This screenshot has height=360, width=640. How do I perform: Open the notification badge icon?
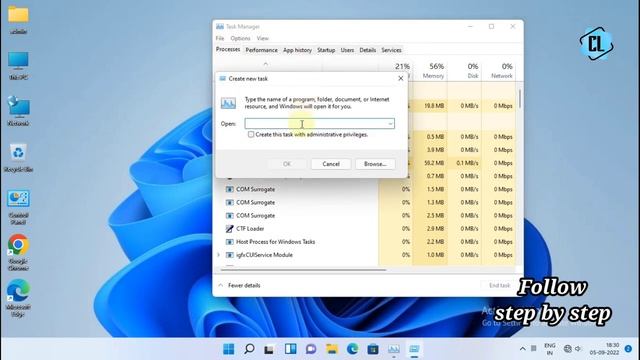click(x=629, y=349)
